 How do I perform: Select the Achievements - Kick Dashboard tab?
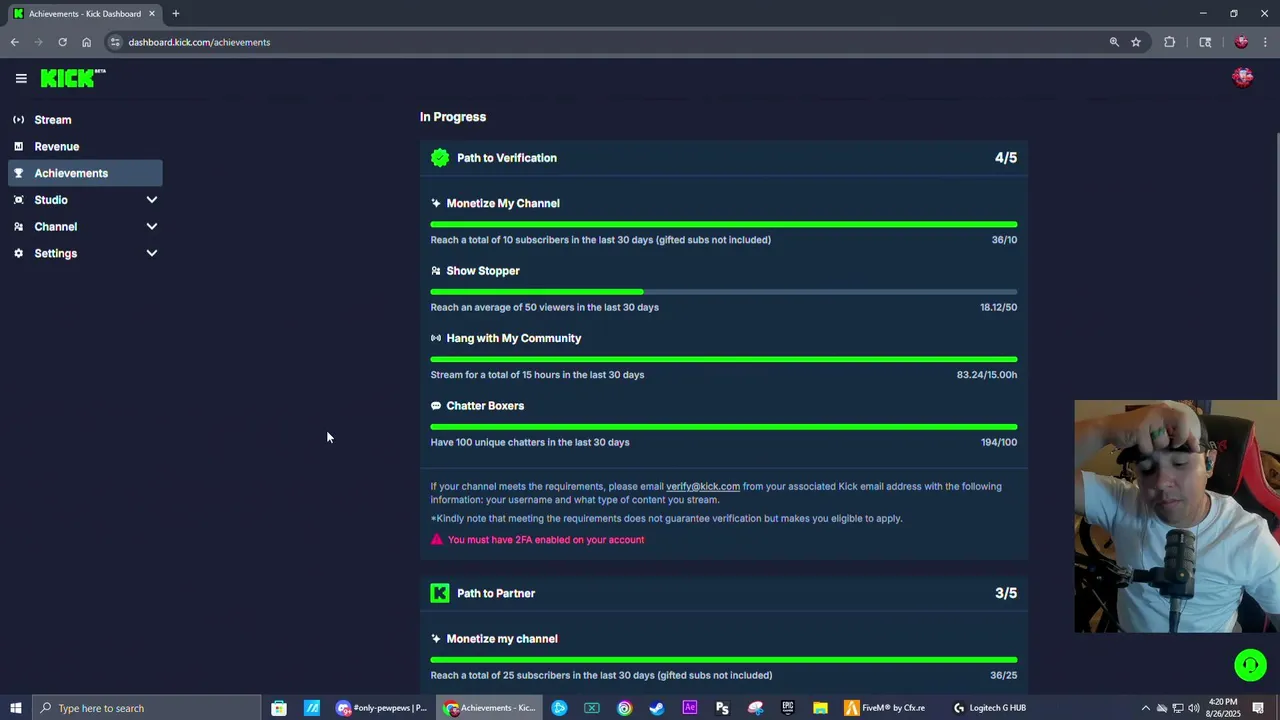pyautogui.click(x=84, y=14)
